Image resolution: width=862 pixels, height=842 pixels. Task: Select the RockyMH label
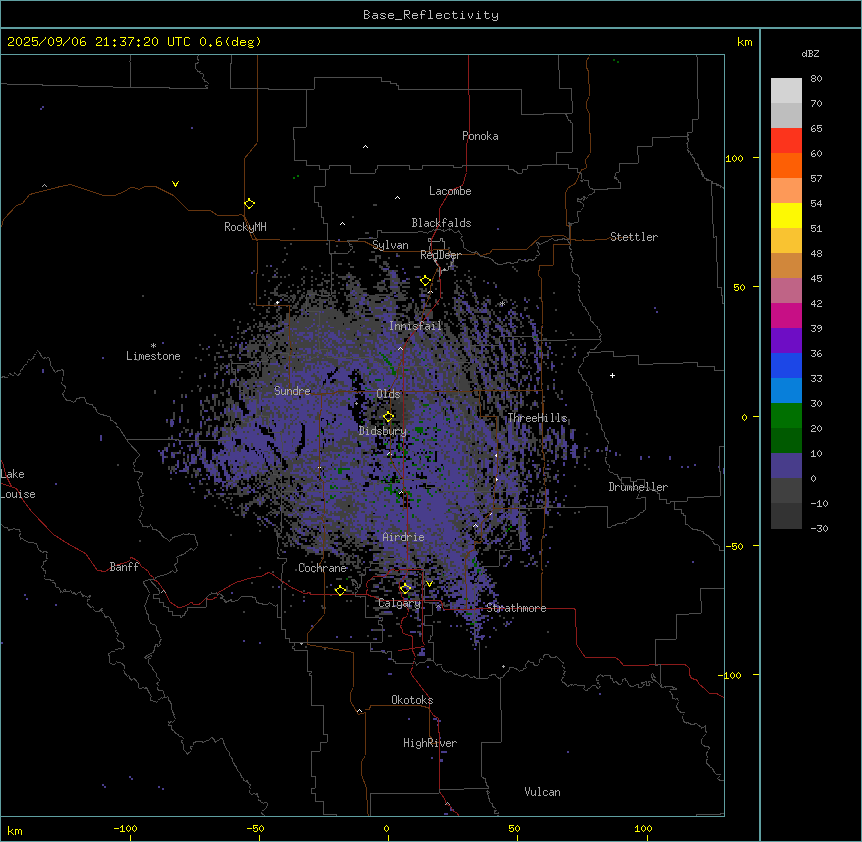[245, 227]
